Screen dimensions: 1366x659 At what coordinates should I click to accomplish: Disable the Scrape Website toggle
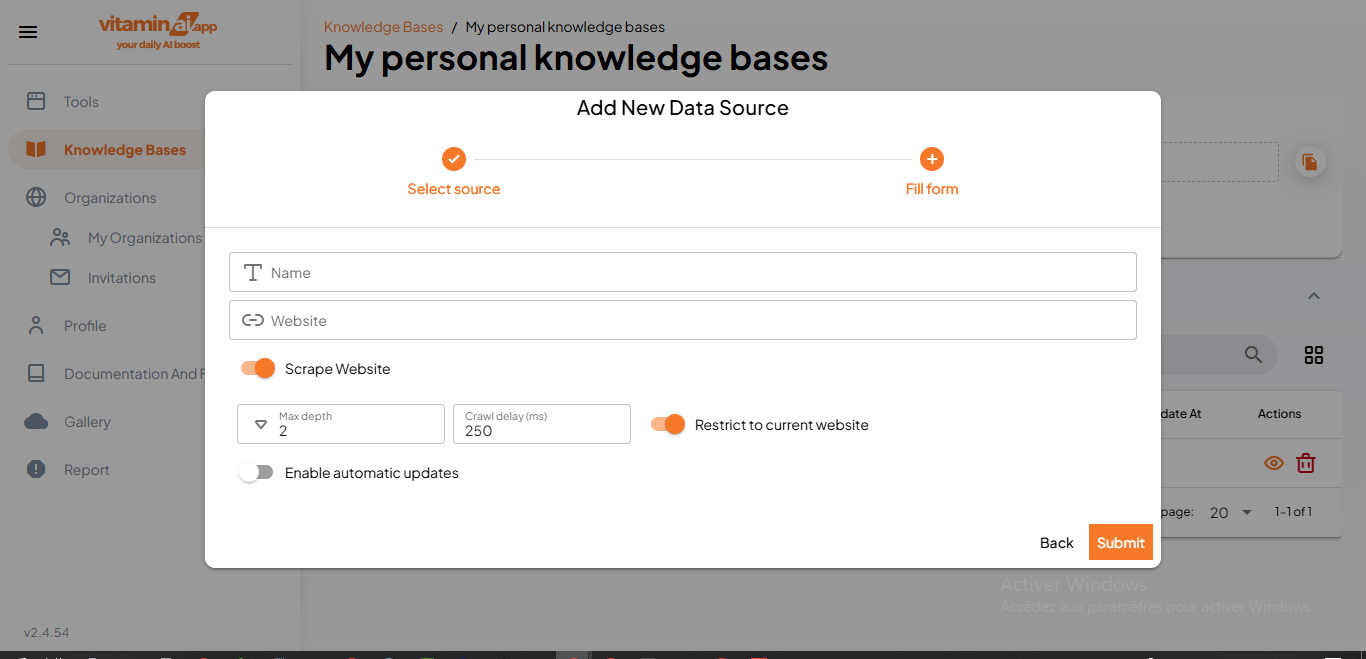pyautogui.click(x=258, y=369)
